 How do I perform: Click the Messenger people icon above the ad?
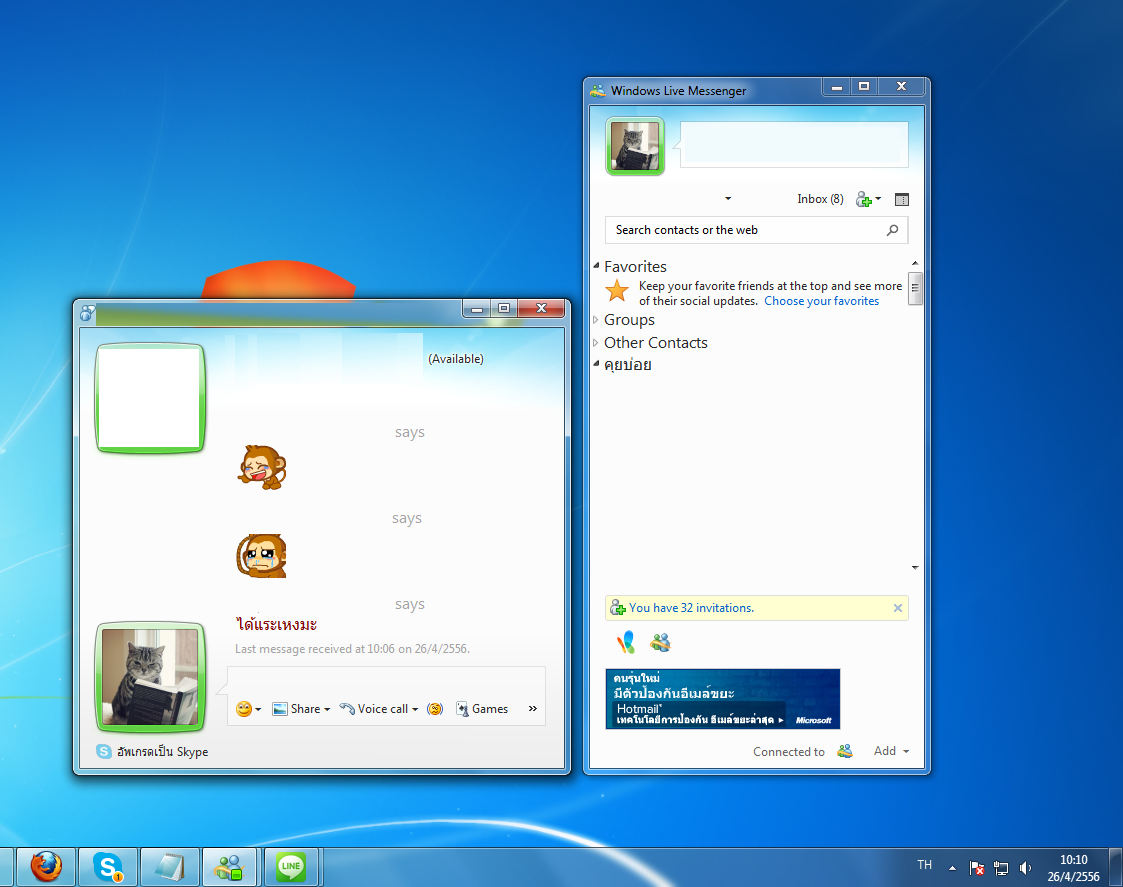coord(660,642)
